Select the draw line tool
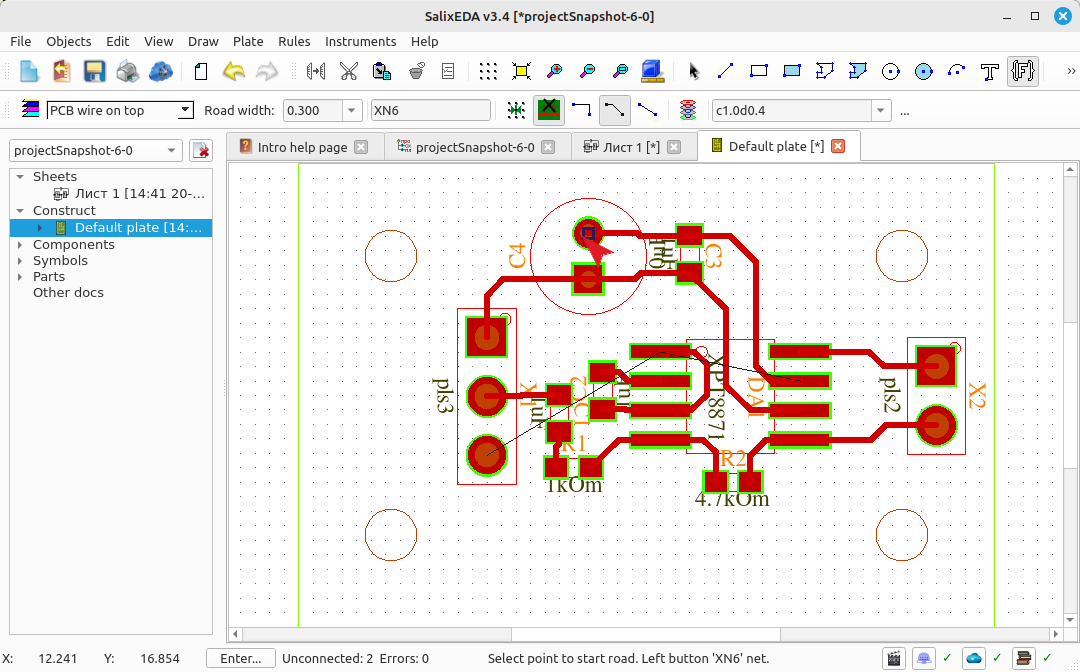Image resolution: width=1080 pixels, height=672 pixels. coord(725,71)
